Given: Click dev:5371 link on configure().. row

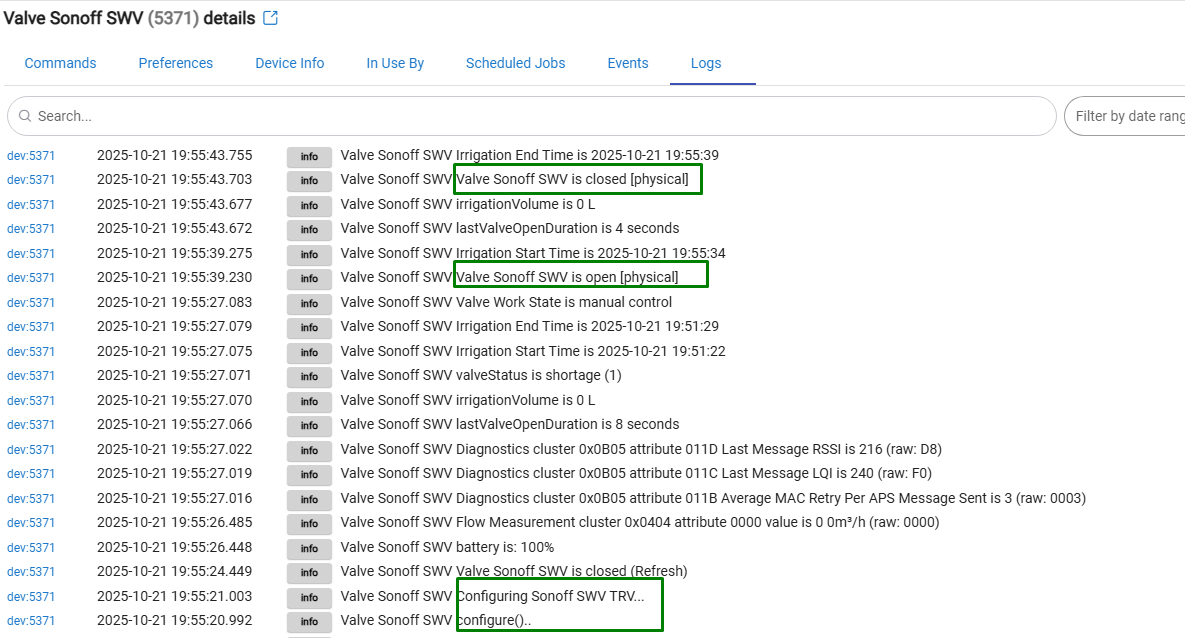Looking at the screenshot, I should (31, 621).
